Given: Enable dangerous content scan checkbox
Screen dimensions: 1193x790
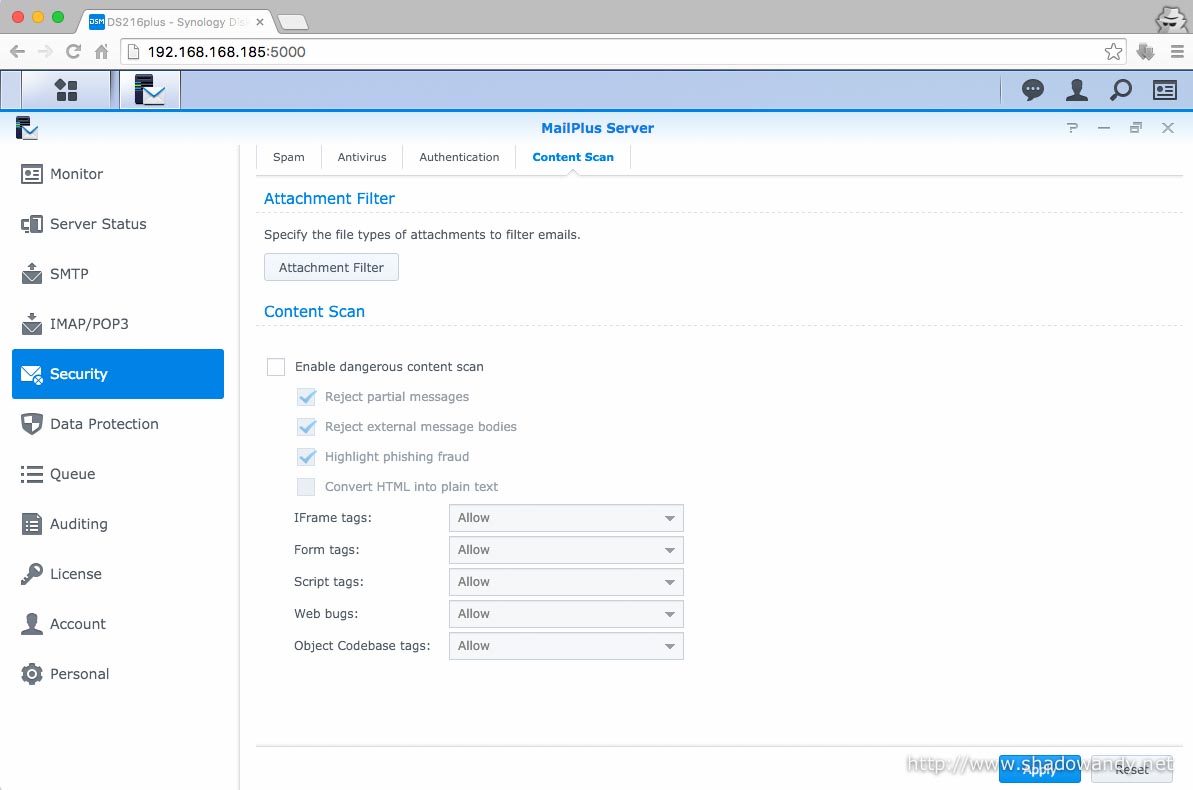Looking at the screenshot, I should pos(276,367).
